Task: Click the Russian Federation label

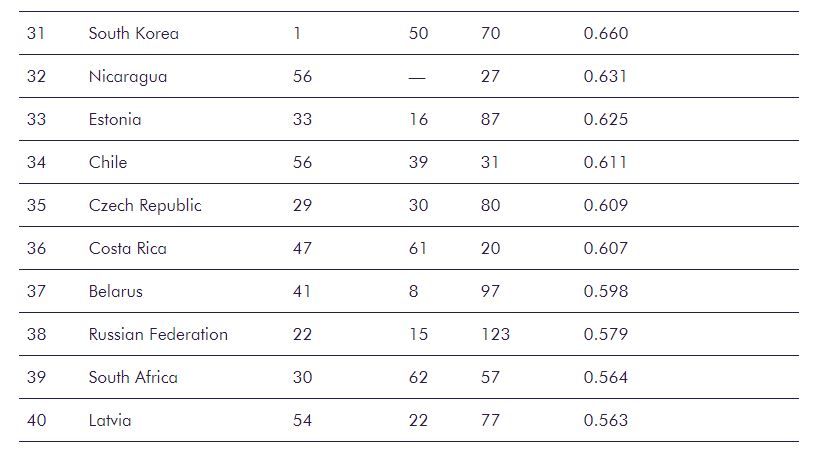Action: [158, 334]
